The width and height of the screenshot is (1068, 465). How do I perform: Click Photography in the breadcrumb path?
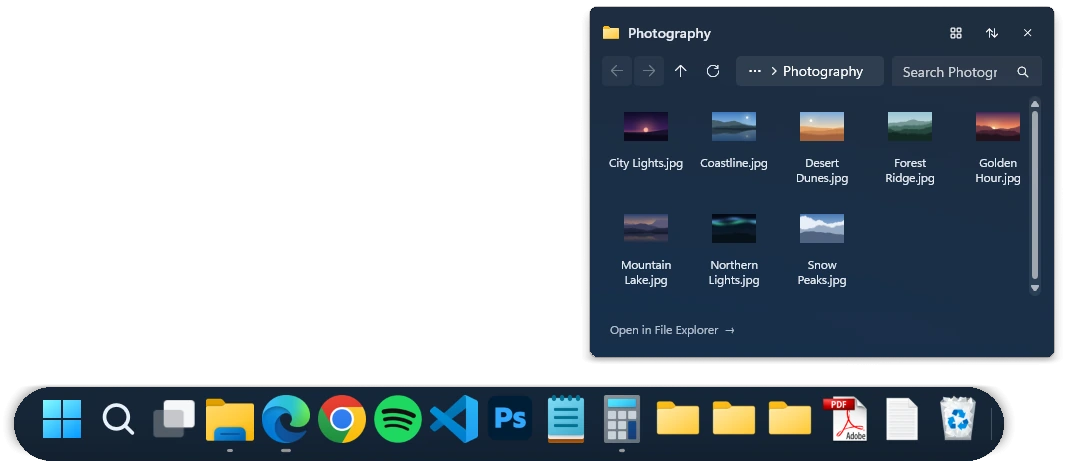coord(823,71)
